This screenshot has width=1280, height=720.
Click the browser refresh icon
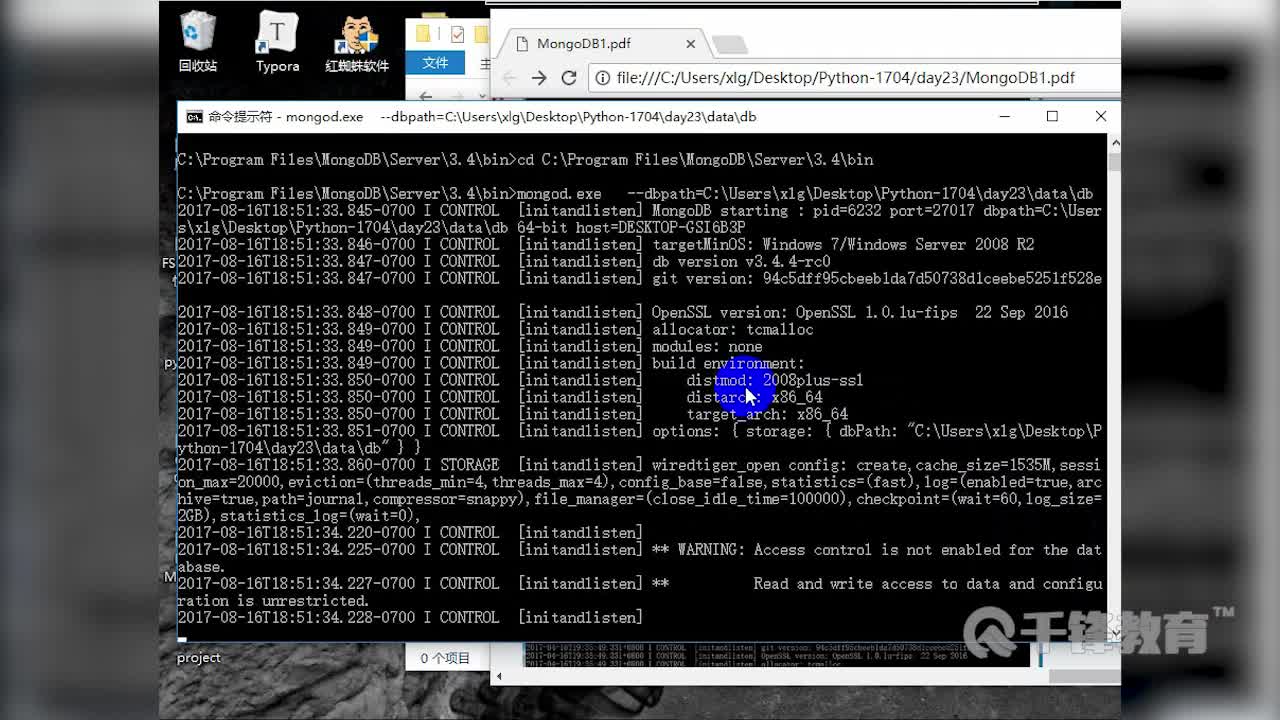569,77
